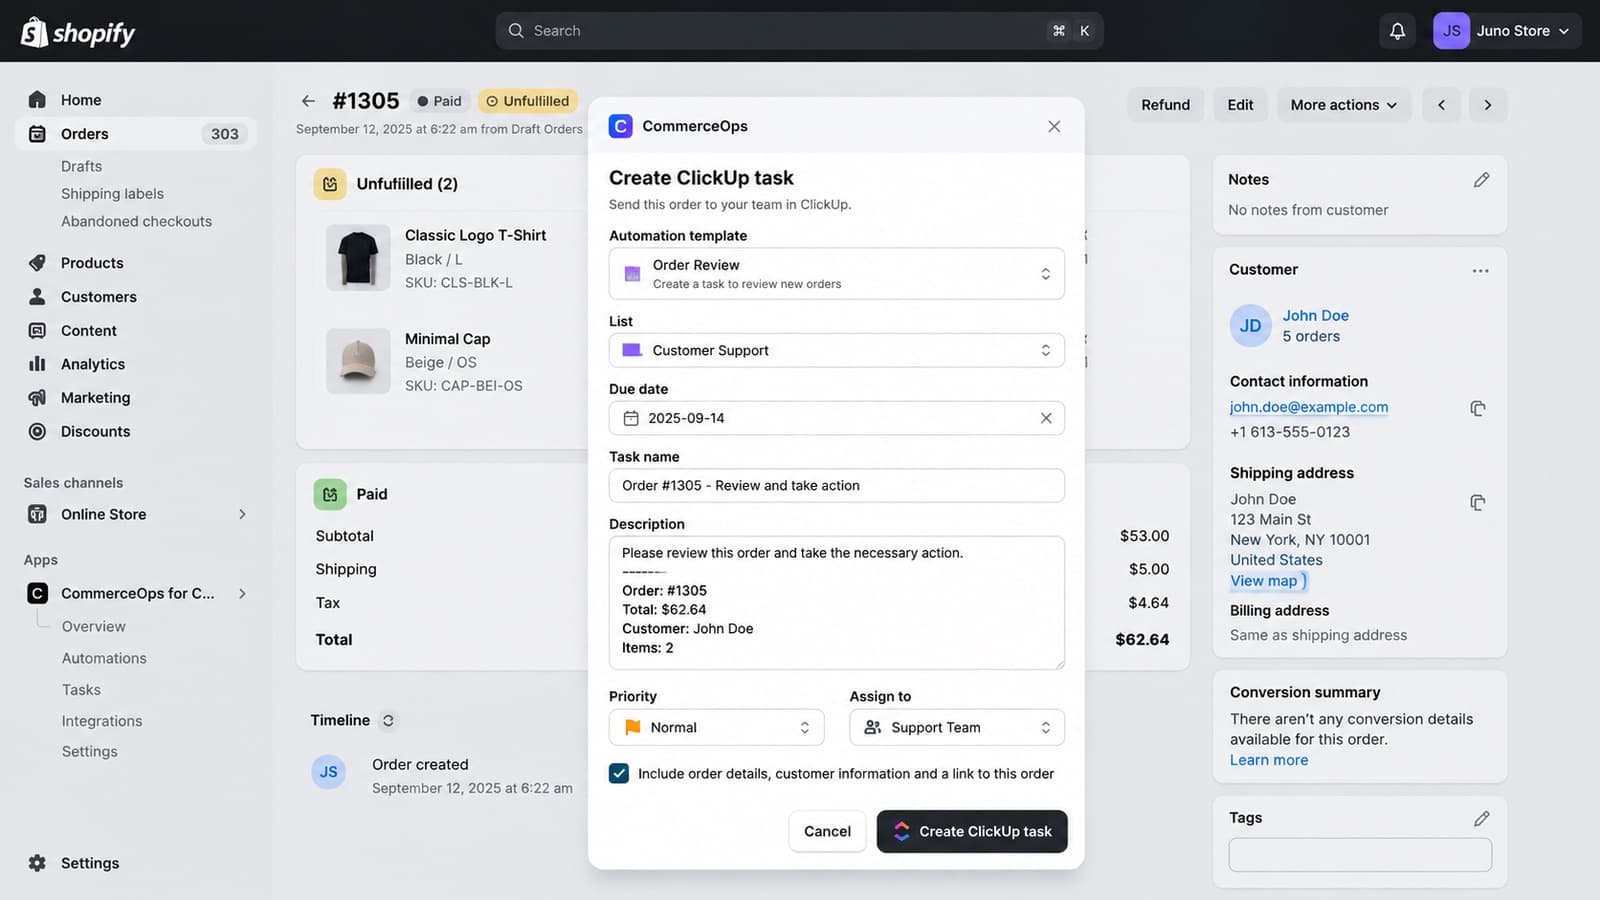Go to the next order
The height and width of the screenshot is (900, 1600).
point(1488,105)
